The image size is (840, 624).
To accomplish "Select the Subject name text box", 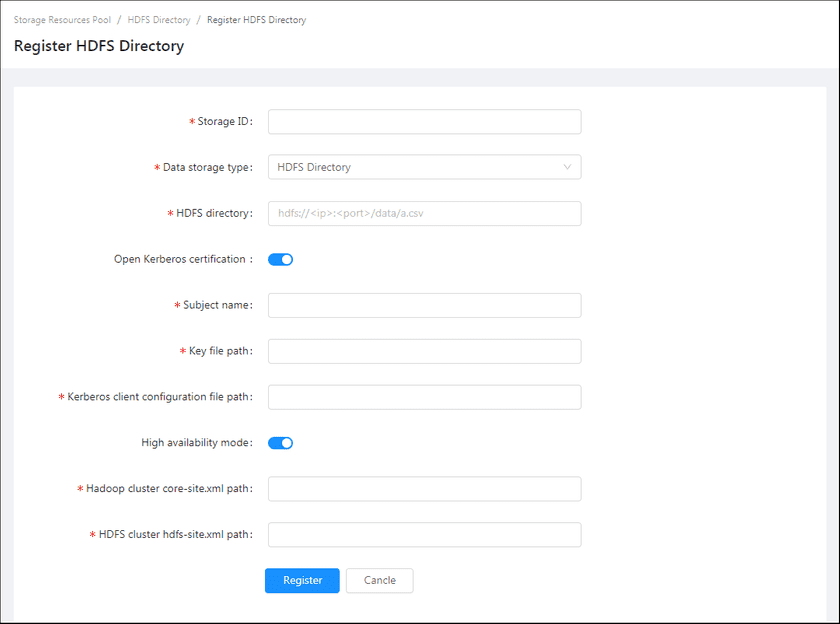I will tap(424, 305).
